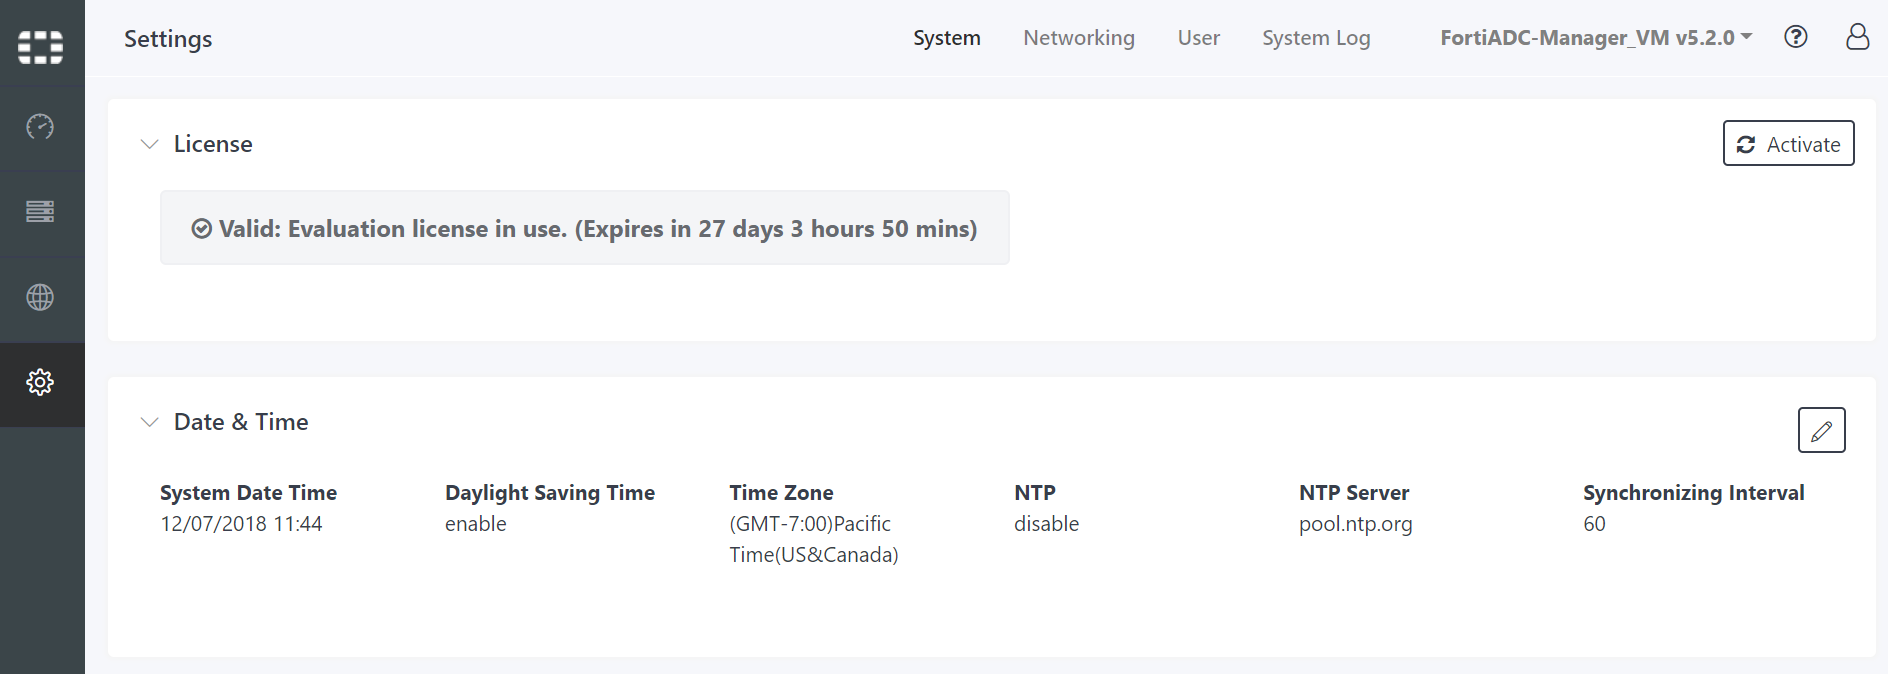Click the Time Zone label

click(x=781, y=493)
